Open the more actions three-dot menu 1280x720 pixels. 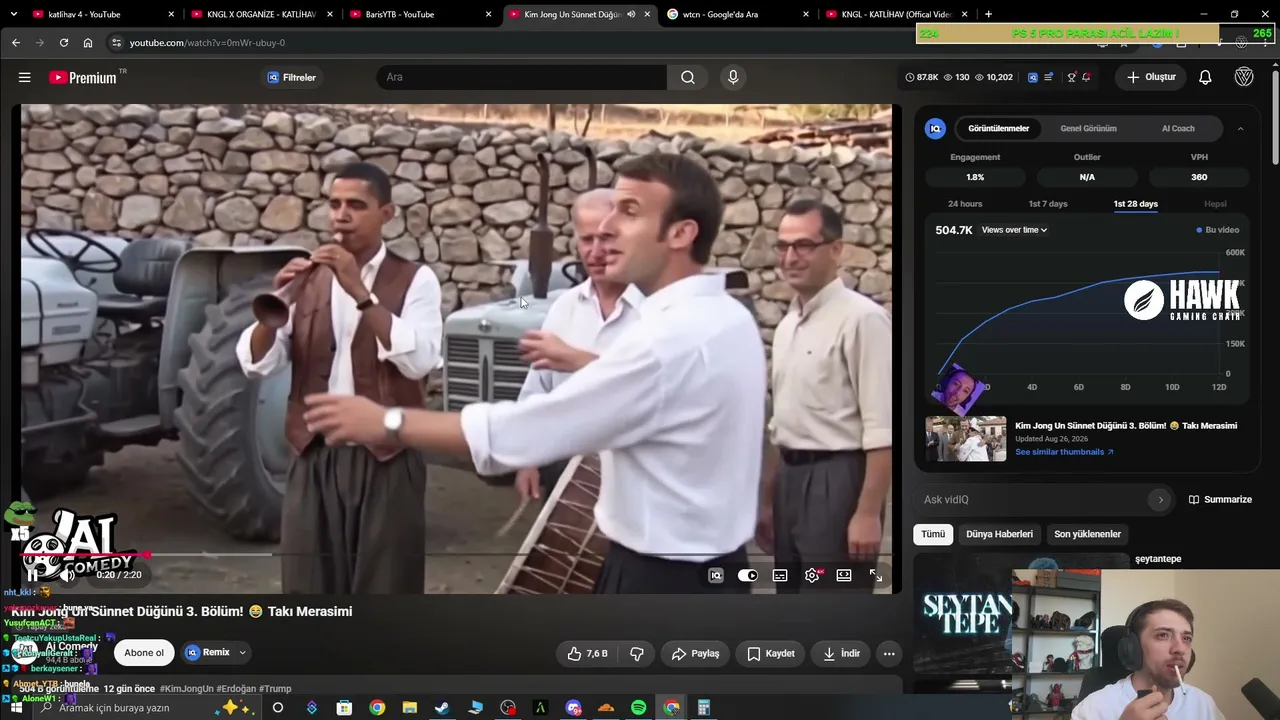[889, 653]
